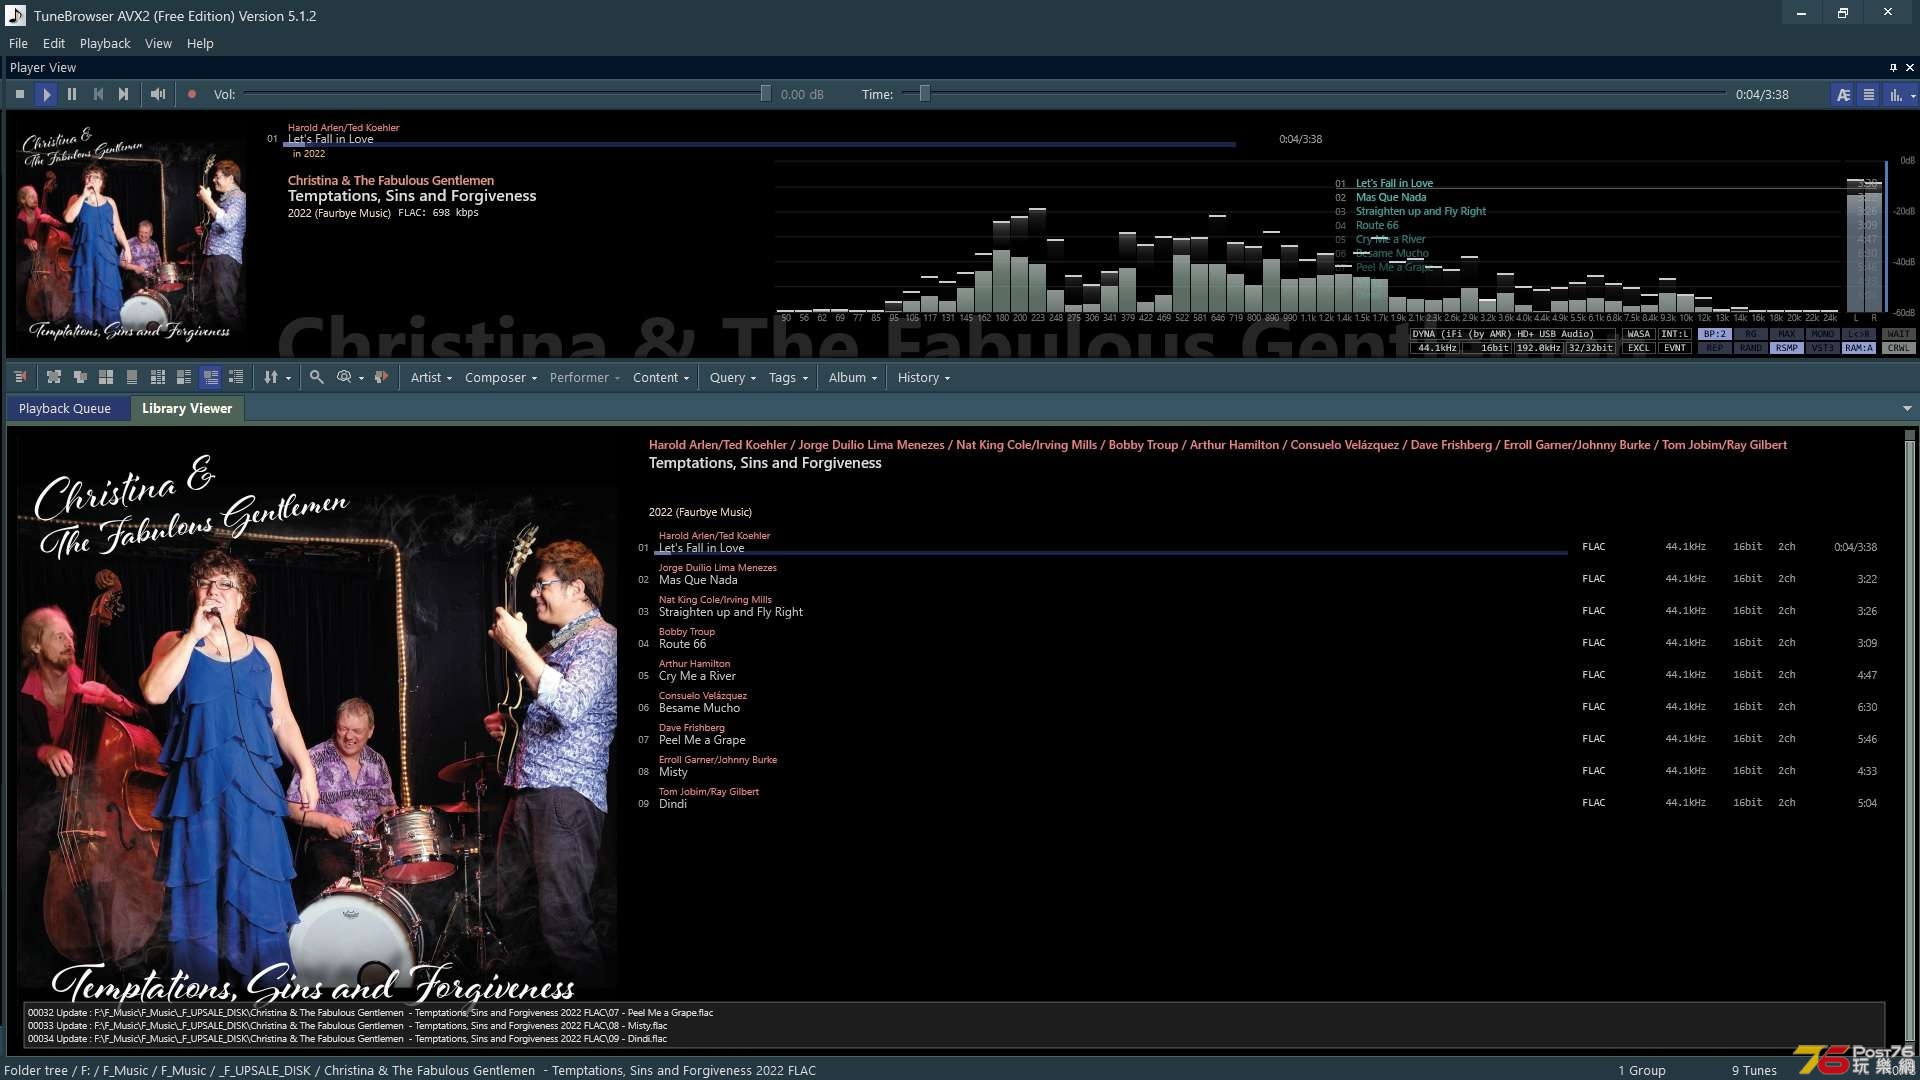Toggle the MONO indicator
This screenshot has width=1920, height=1080.
(x=1822, y=334)
